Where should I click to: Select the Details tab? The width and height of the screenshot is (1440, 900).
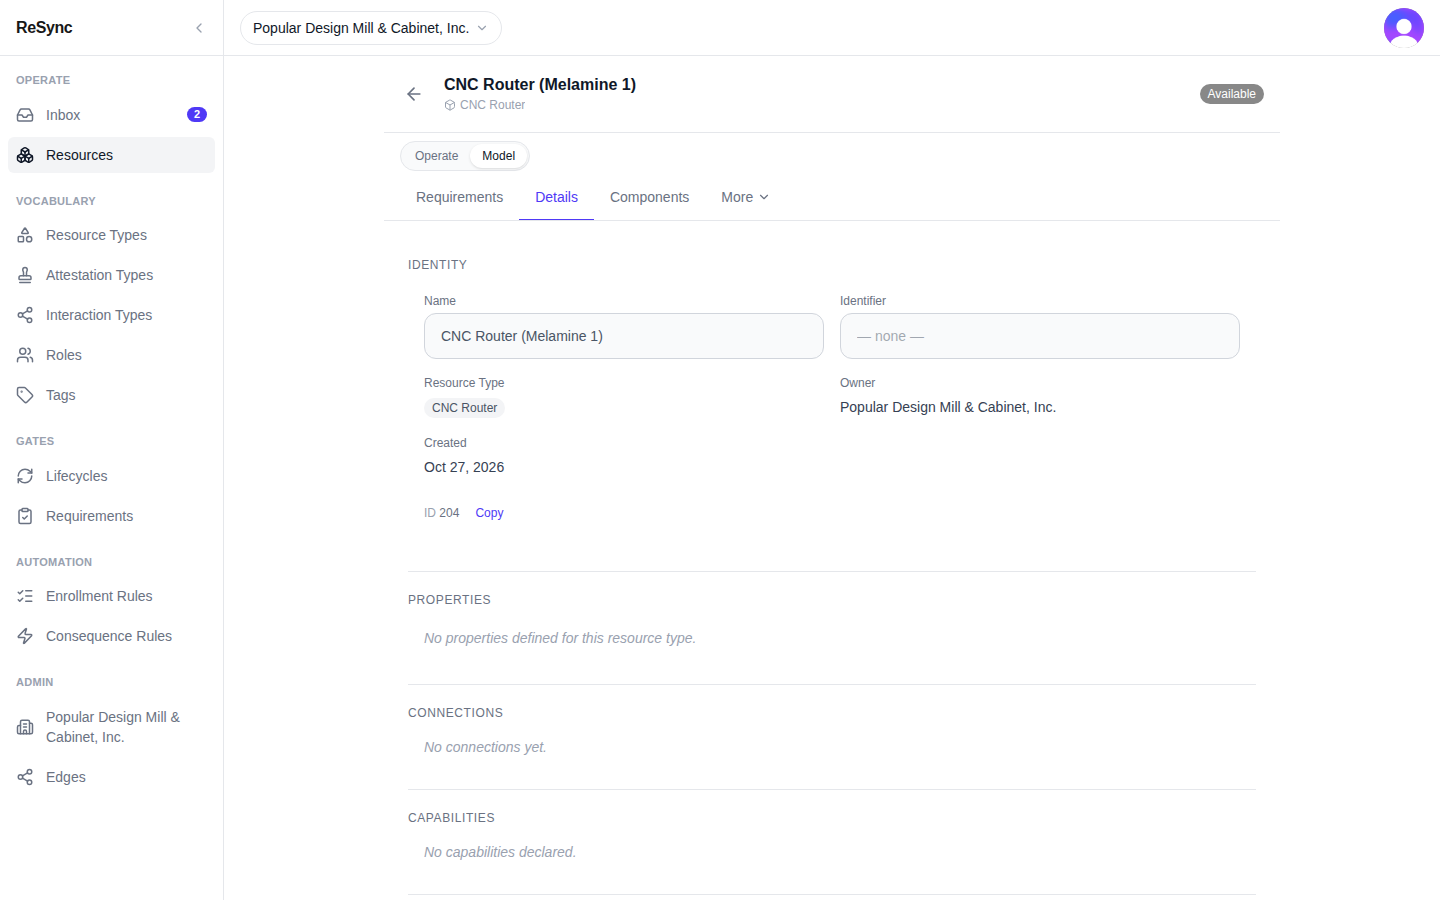(556, 197)
